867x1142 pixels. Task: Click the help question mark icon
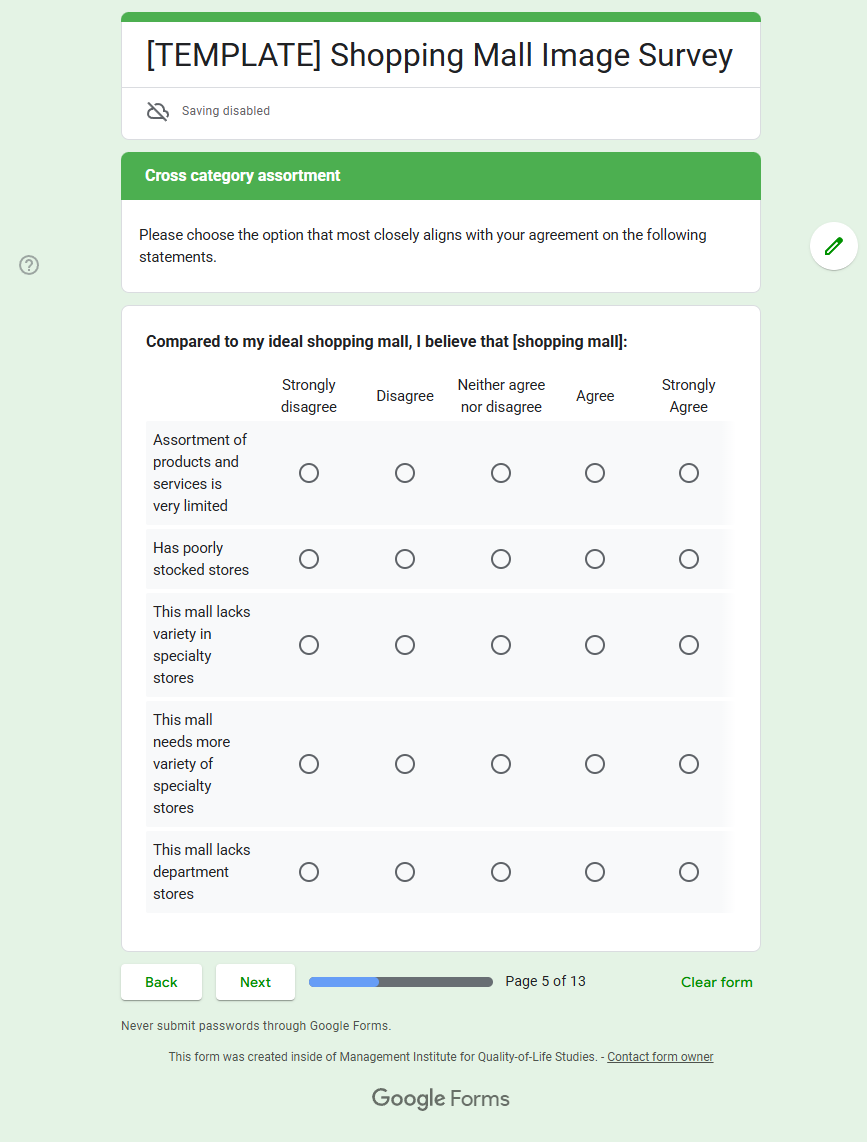point(29,265)
